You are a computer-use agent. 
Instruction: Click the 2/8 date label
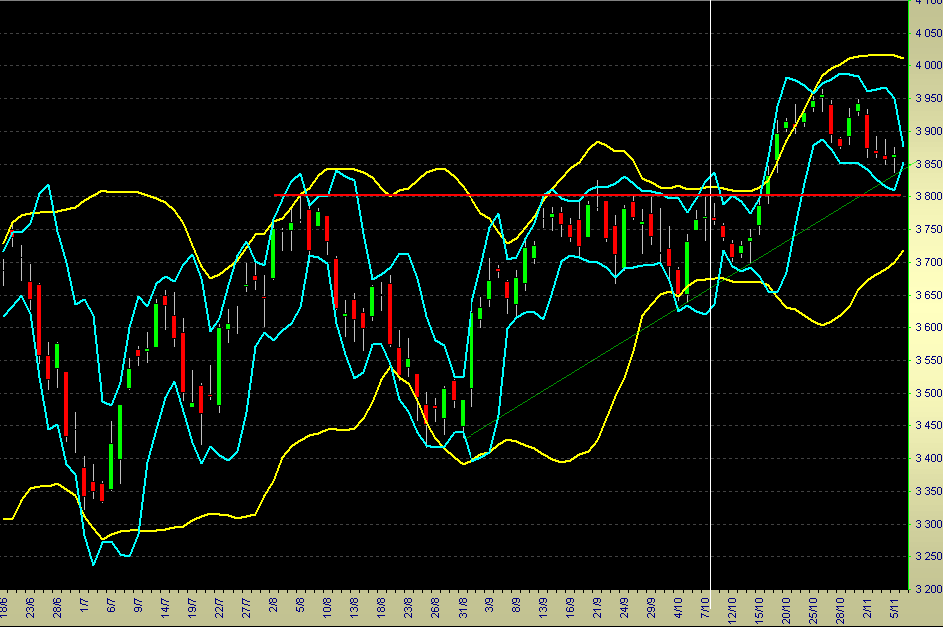click(275, 607)
